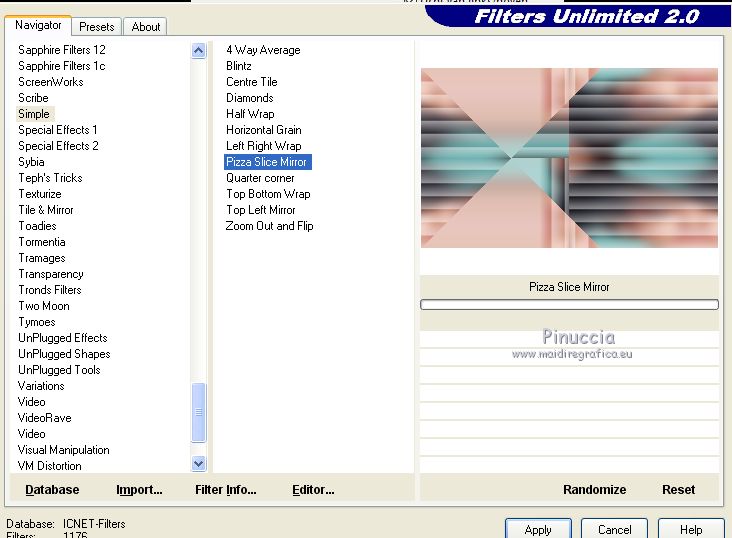Choose the Quarter corner filter
Image resolution: width=732 pixels, height=538 pixels.
[260, 178]
